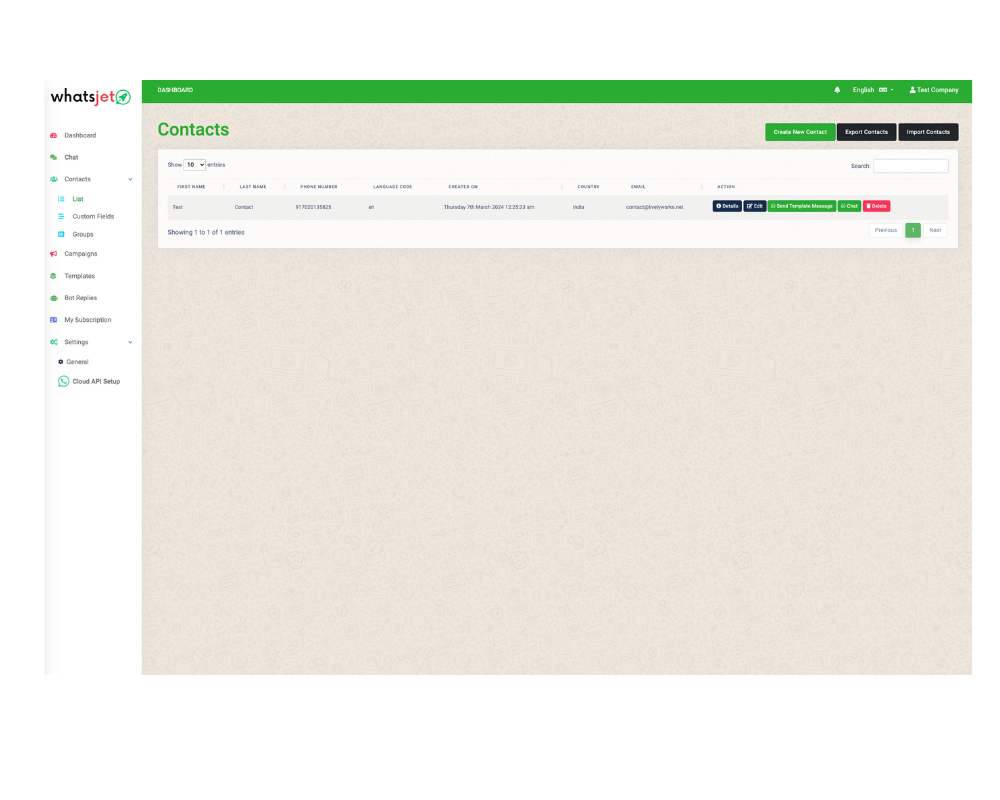Viewport: 1000px width, 800px height.
Task: Select Groups under Contacts
Action: click(82, 234)
